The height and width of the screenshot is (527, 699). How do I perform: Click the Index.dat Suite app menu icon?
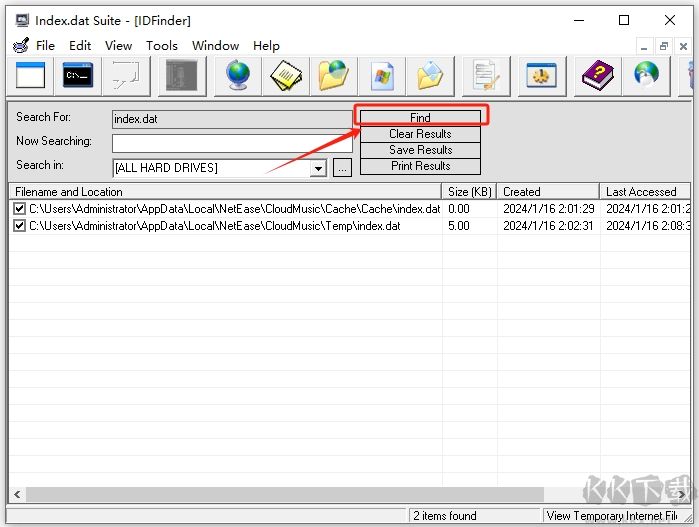tap(21, 45)
